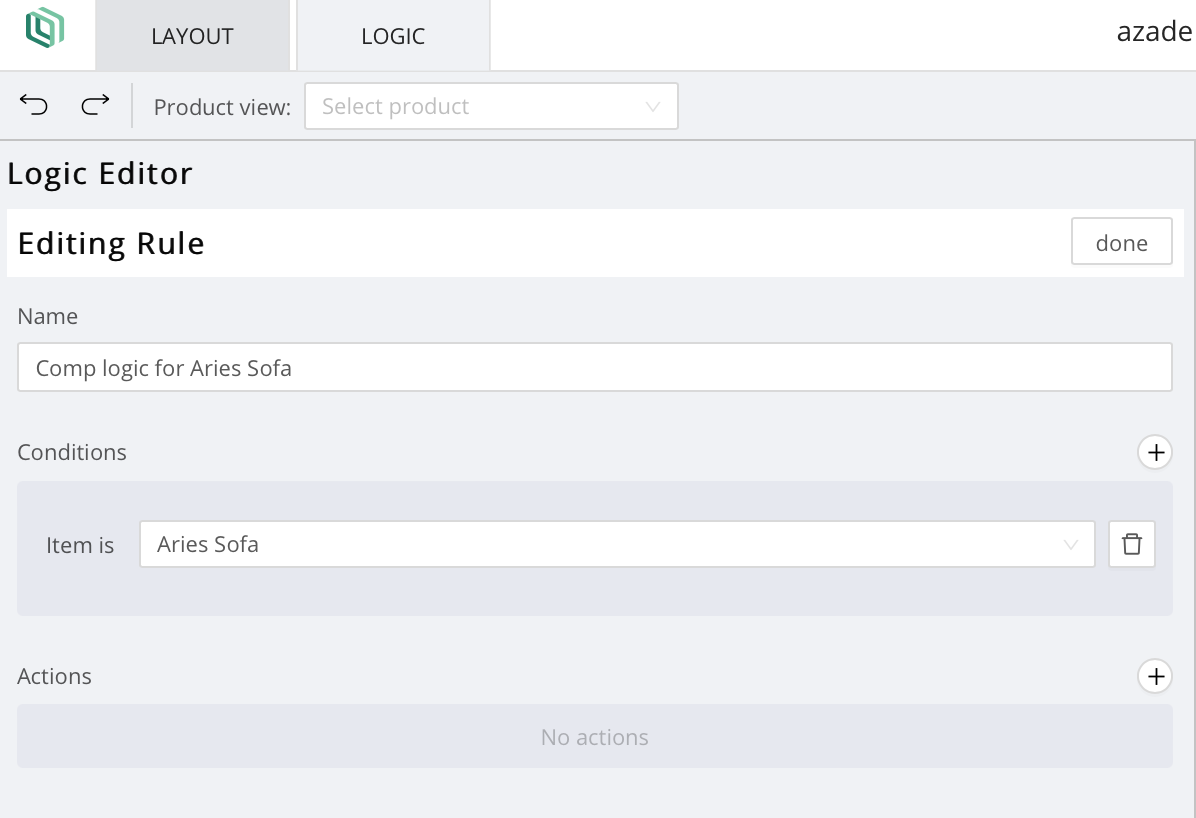Add a new action with plus icon

pyautogui.click(x=1155, y=676)
